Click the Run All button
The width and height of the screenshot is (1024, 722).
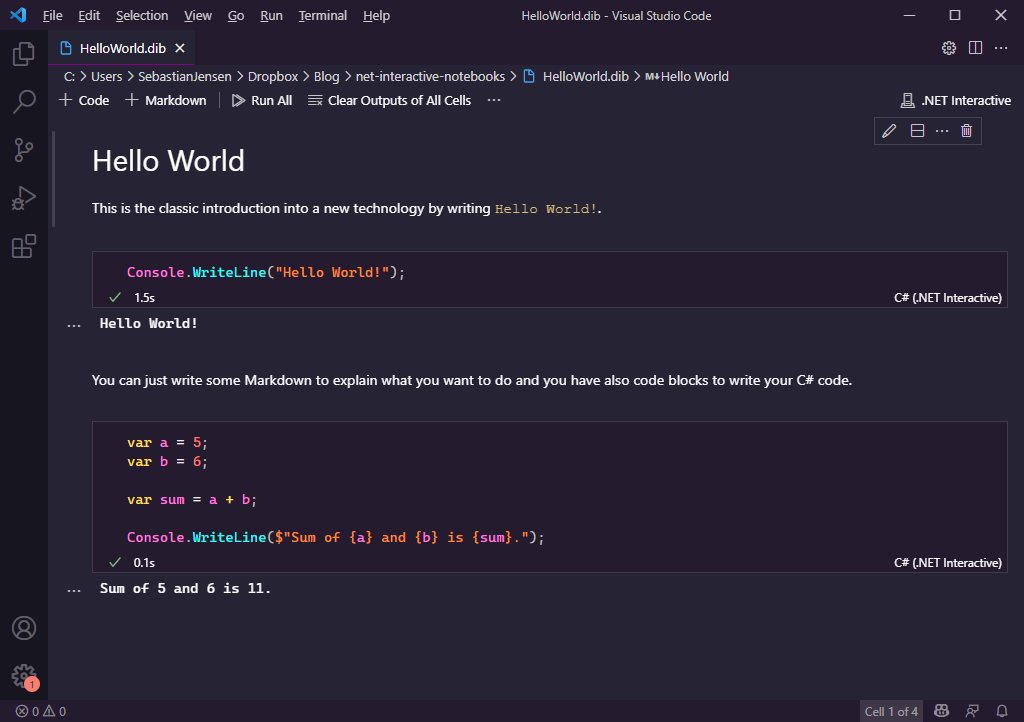point(262,100)
